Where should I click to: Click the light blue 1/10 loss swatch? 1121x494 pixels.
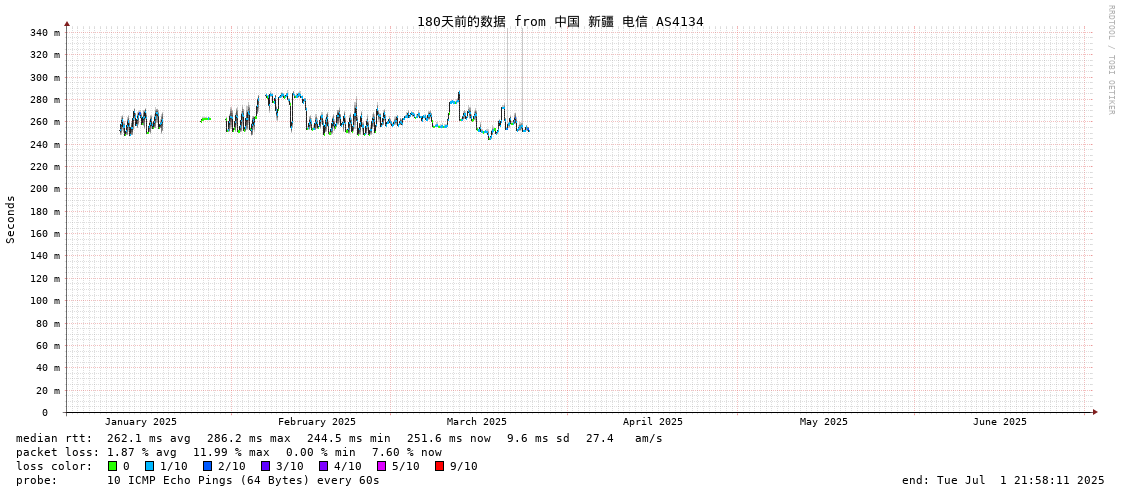[x=149, y=466]
